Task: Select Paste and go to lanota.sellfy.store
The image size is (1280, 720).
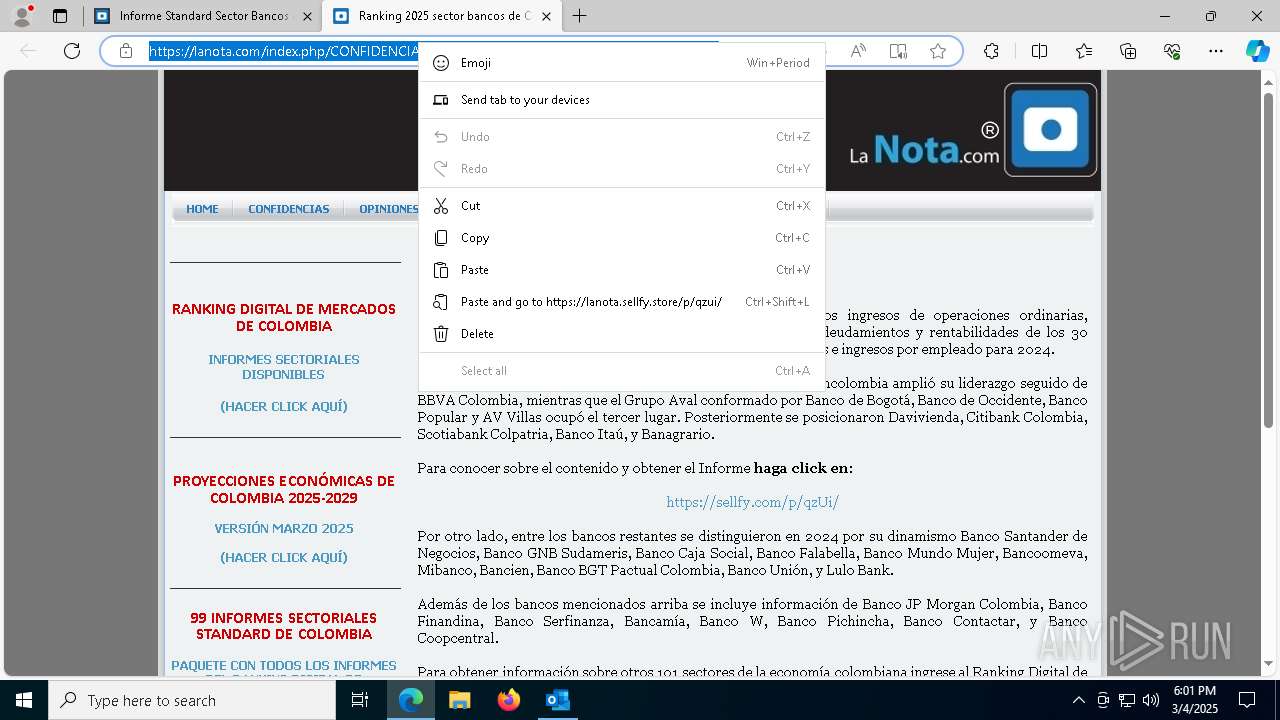Action: [621, 302]
